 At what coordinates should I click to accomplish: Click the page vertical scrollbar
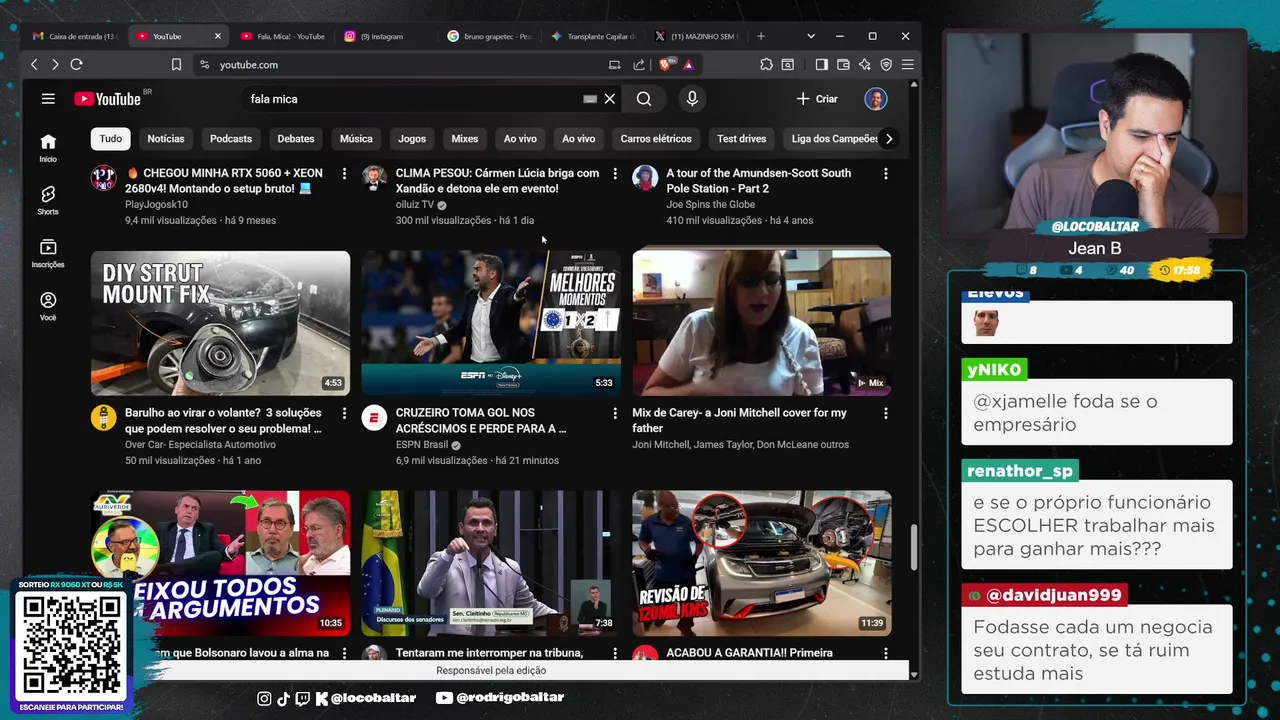tap(913, 548)
